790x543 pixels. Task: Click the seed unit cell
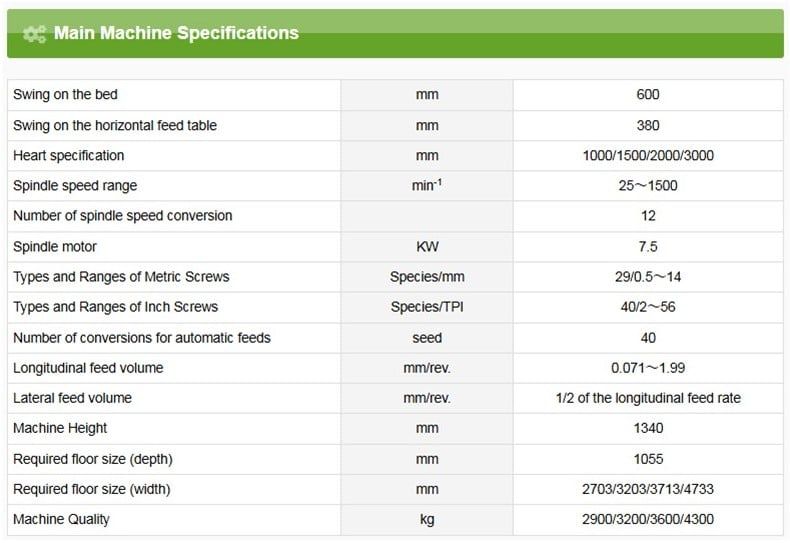[x=427, y=338]
